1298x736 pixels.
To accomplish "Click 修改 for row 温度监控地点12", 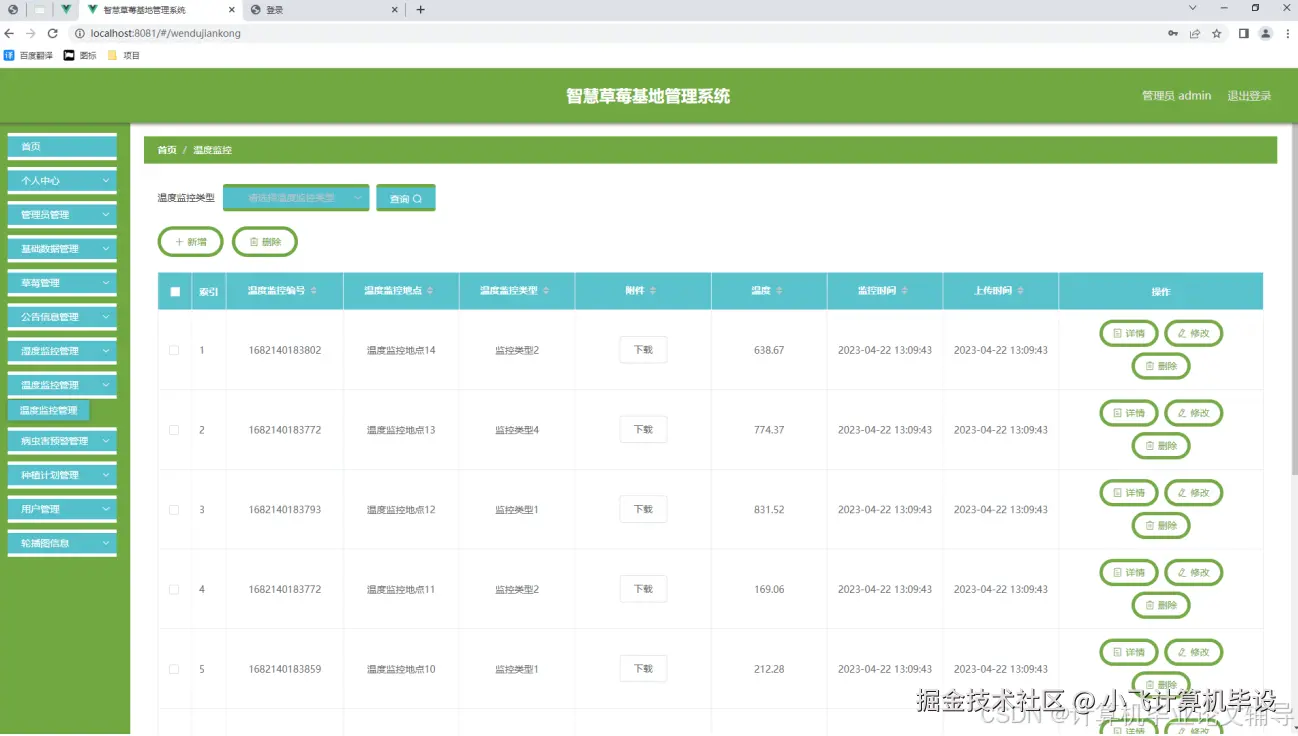I will (1194, 492).
